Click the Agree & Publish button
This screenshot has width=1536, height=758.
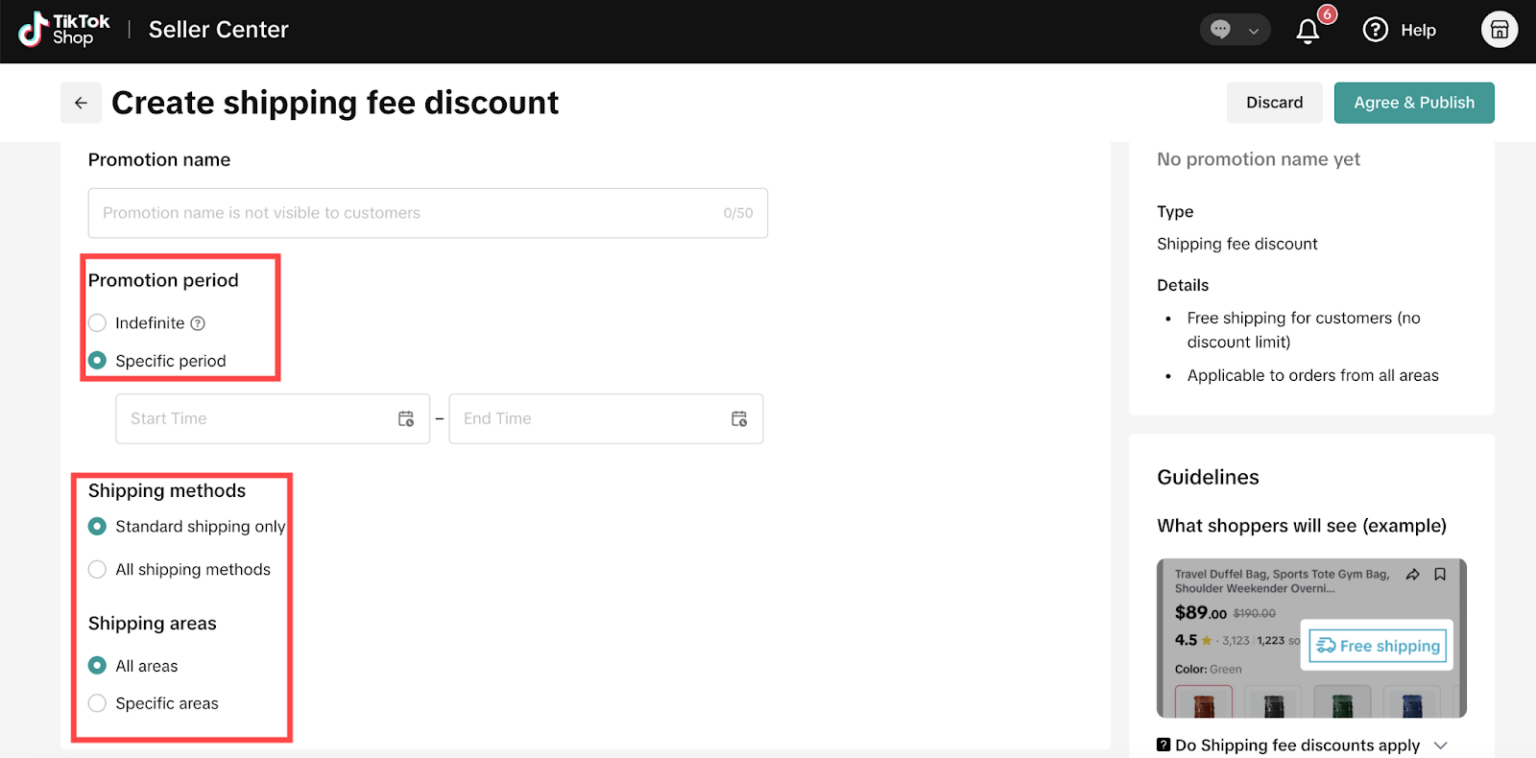[x=1414, y=102]
